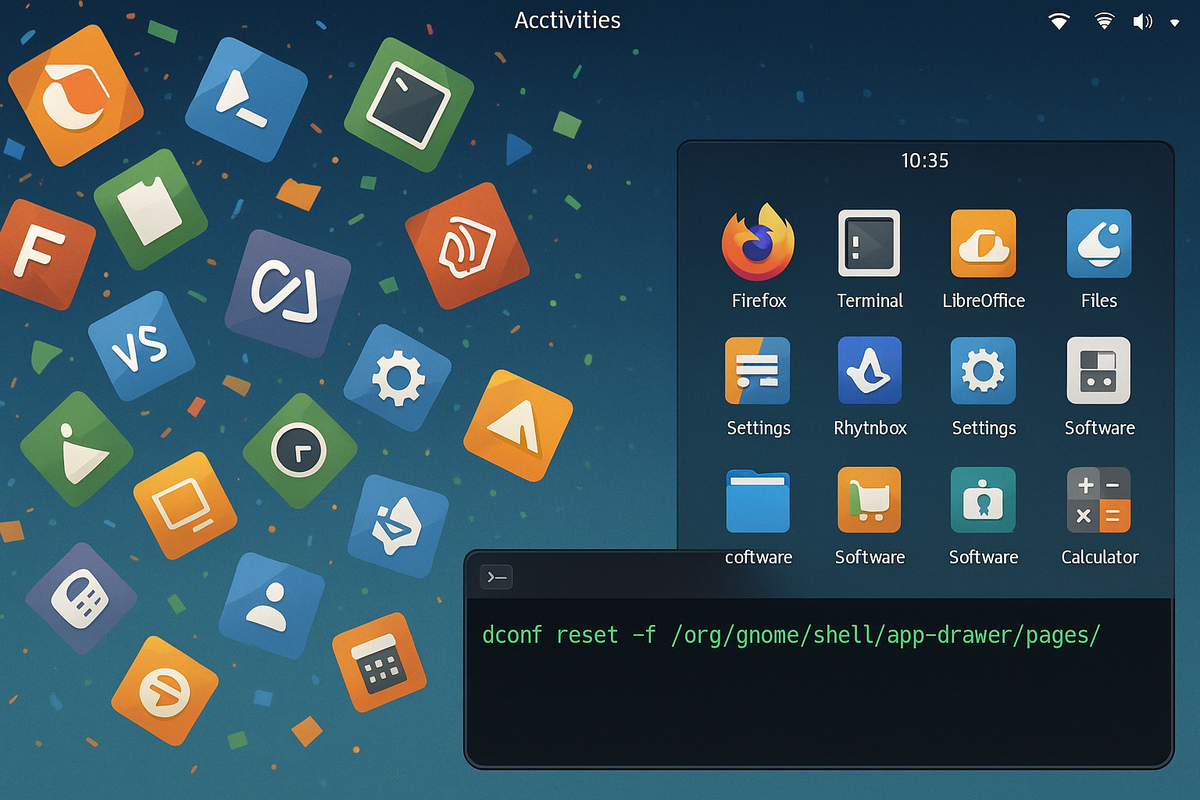This screenshot has width=1200, height=800.
Task: Click the tilted green tile with dark window square
Action: pyautogui.click(x=408, y=105)
